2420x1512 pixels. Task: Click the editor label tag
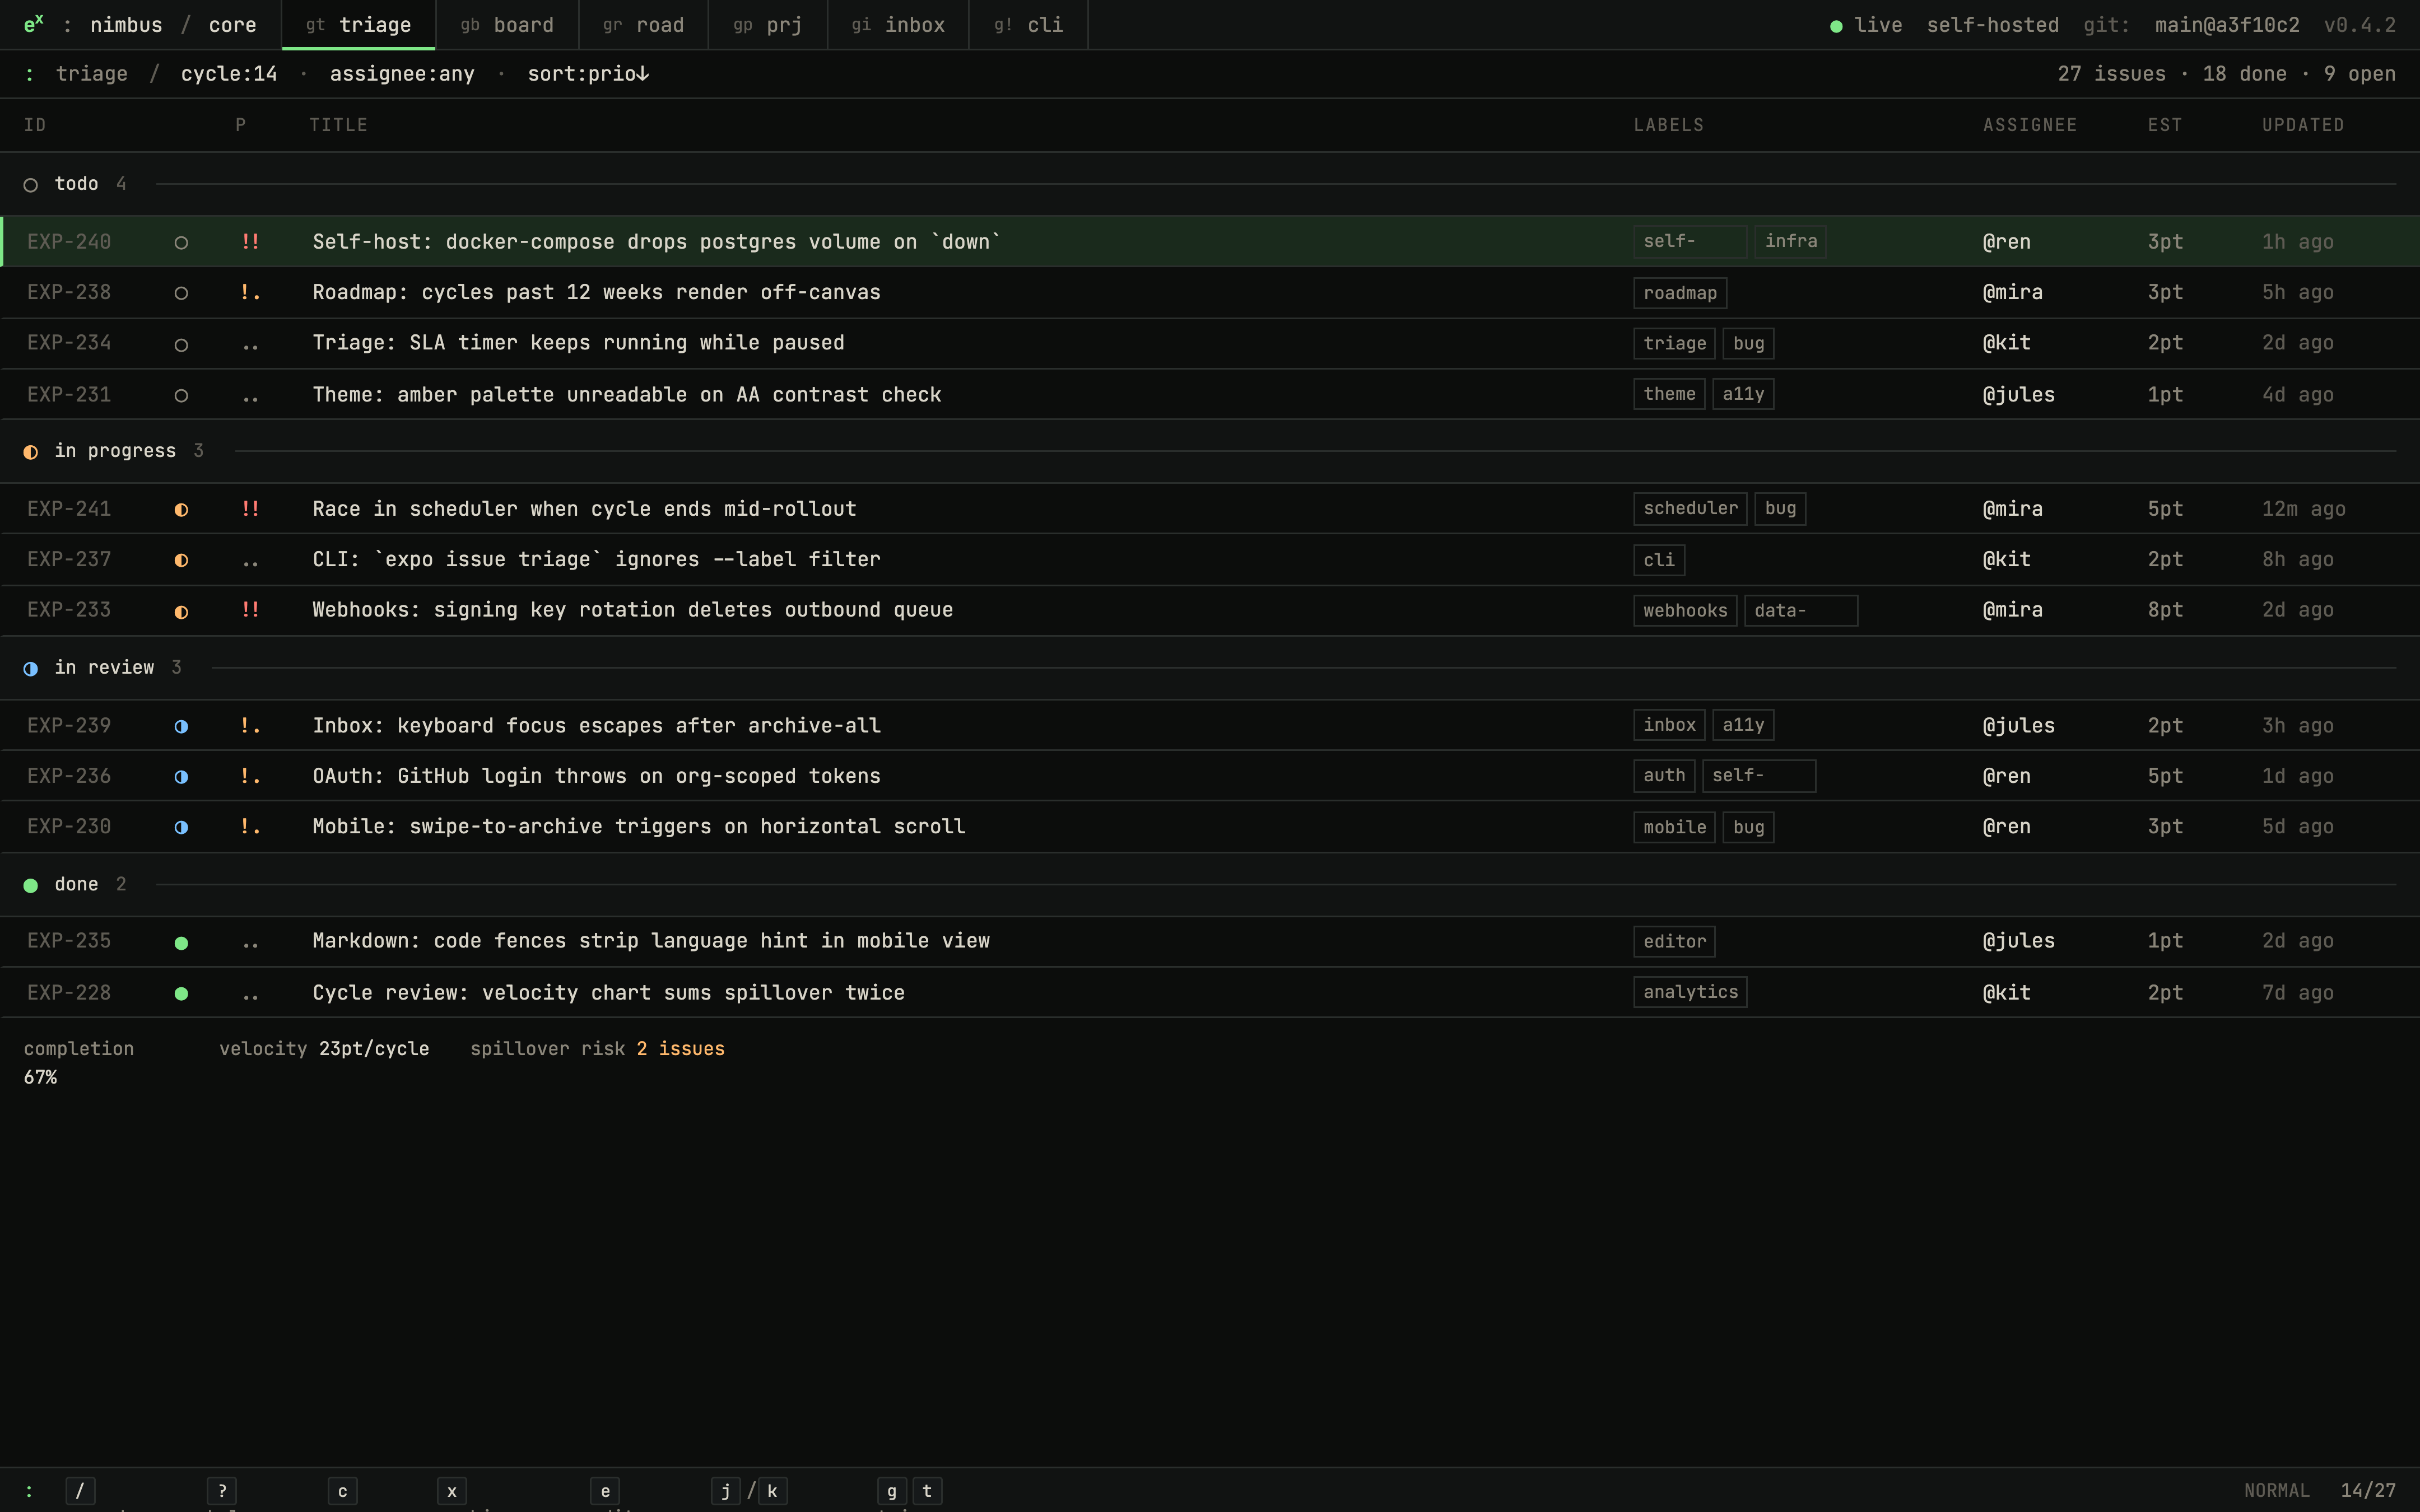[1674, 941]
